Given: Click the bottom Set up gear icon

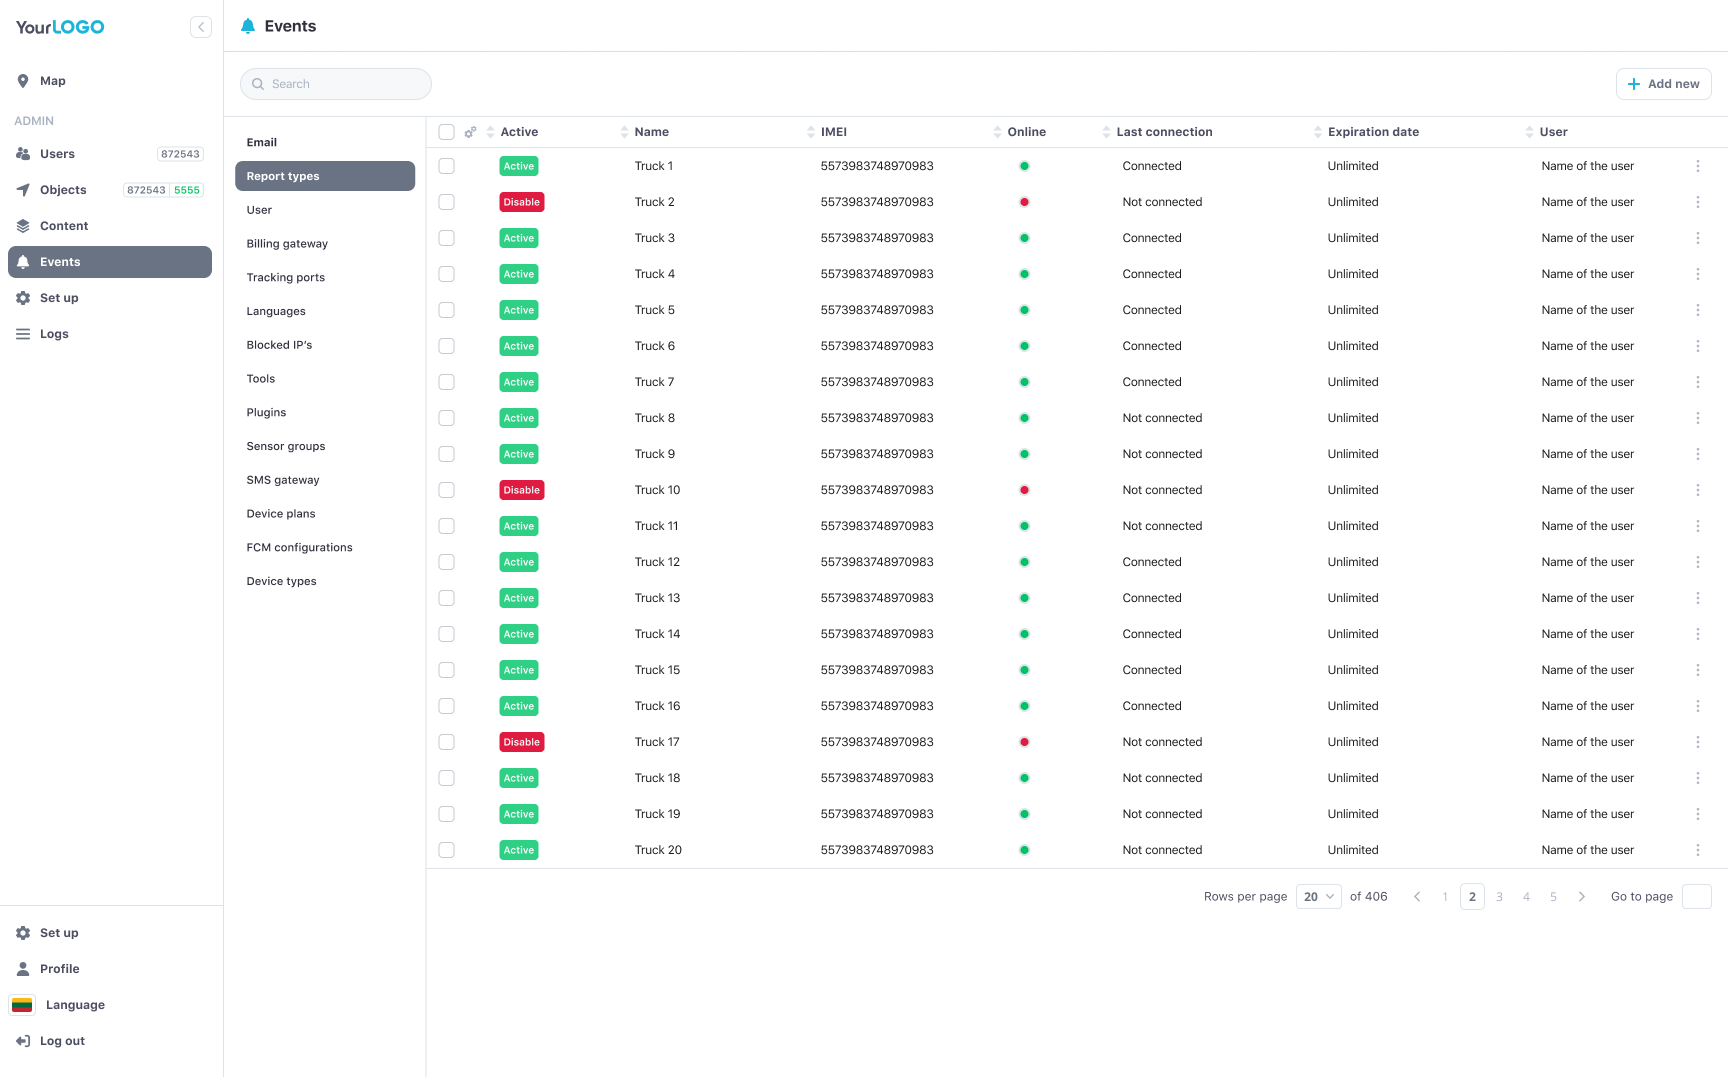Looking at the screenshot, I should click(23, 933).
